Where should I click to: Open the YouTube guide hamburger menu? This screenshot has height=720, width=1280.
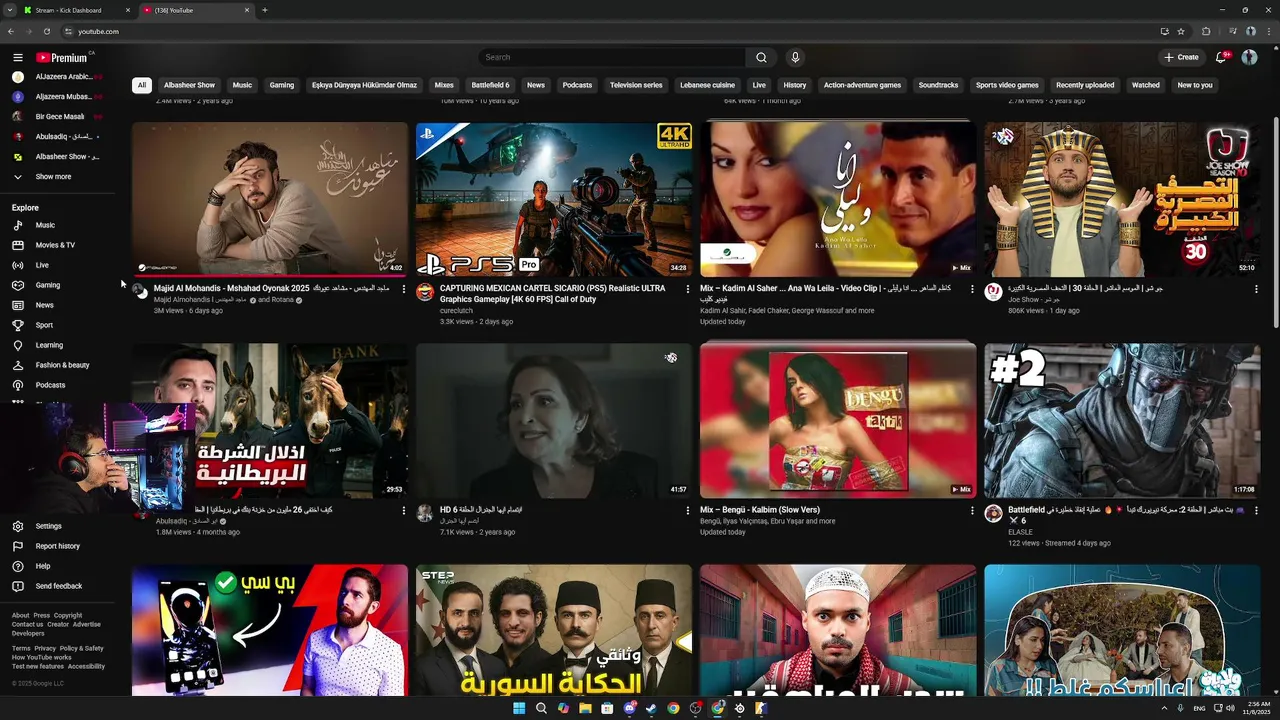click(x=17, y=58)
